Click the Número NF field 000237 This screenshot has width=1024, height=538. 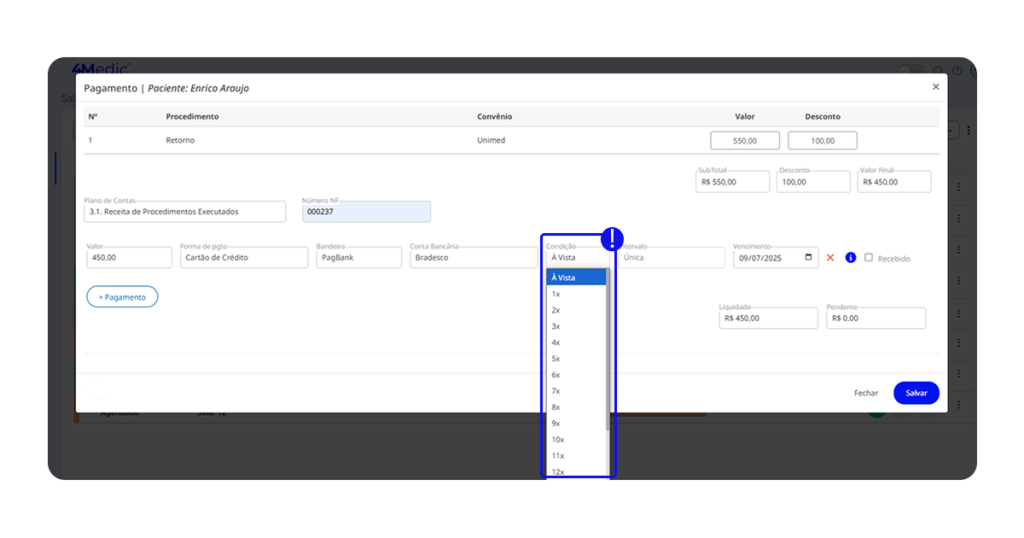(366, 212)
